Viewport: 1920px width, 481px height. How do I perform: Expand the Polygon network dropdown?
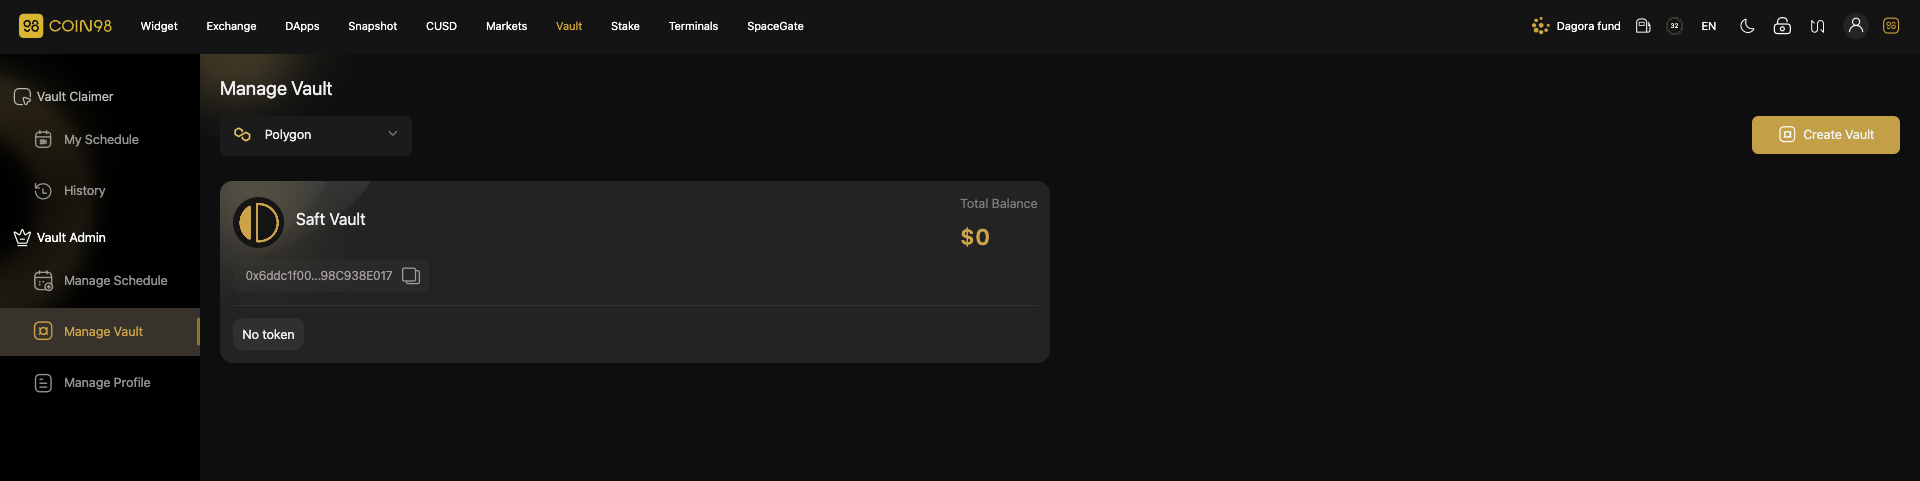[x=316, y=135]
